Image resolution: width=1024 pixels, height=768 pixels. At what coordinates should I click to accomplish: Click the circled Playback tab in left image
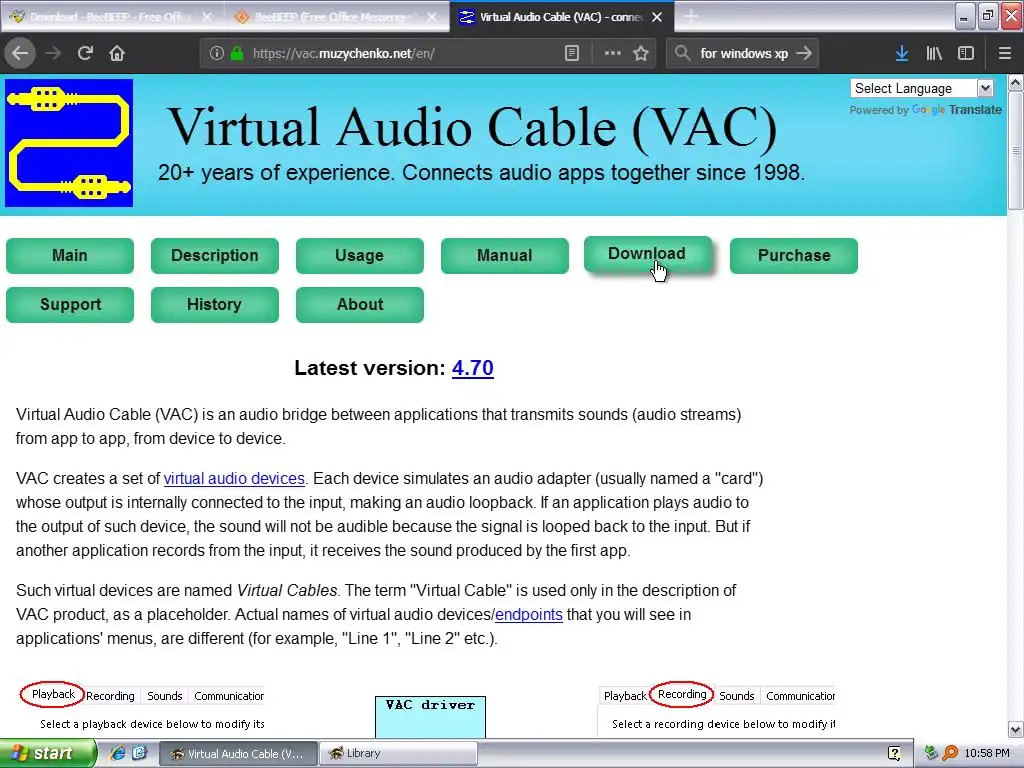52,694
